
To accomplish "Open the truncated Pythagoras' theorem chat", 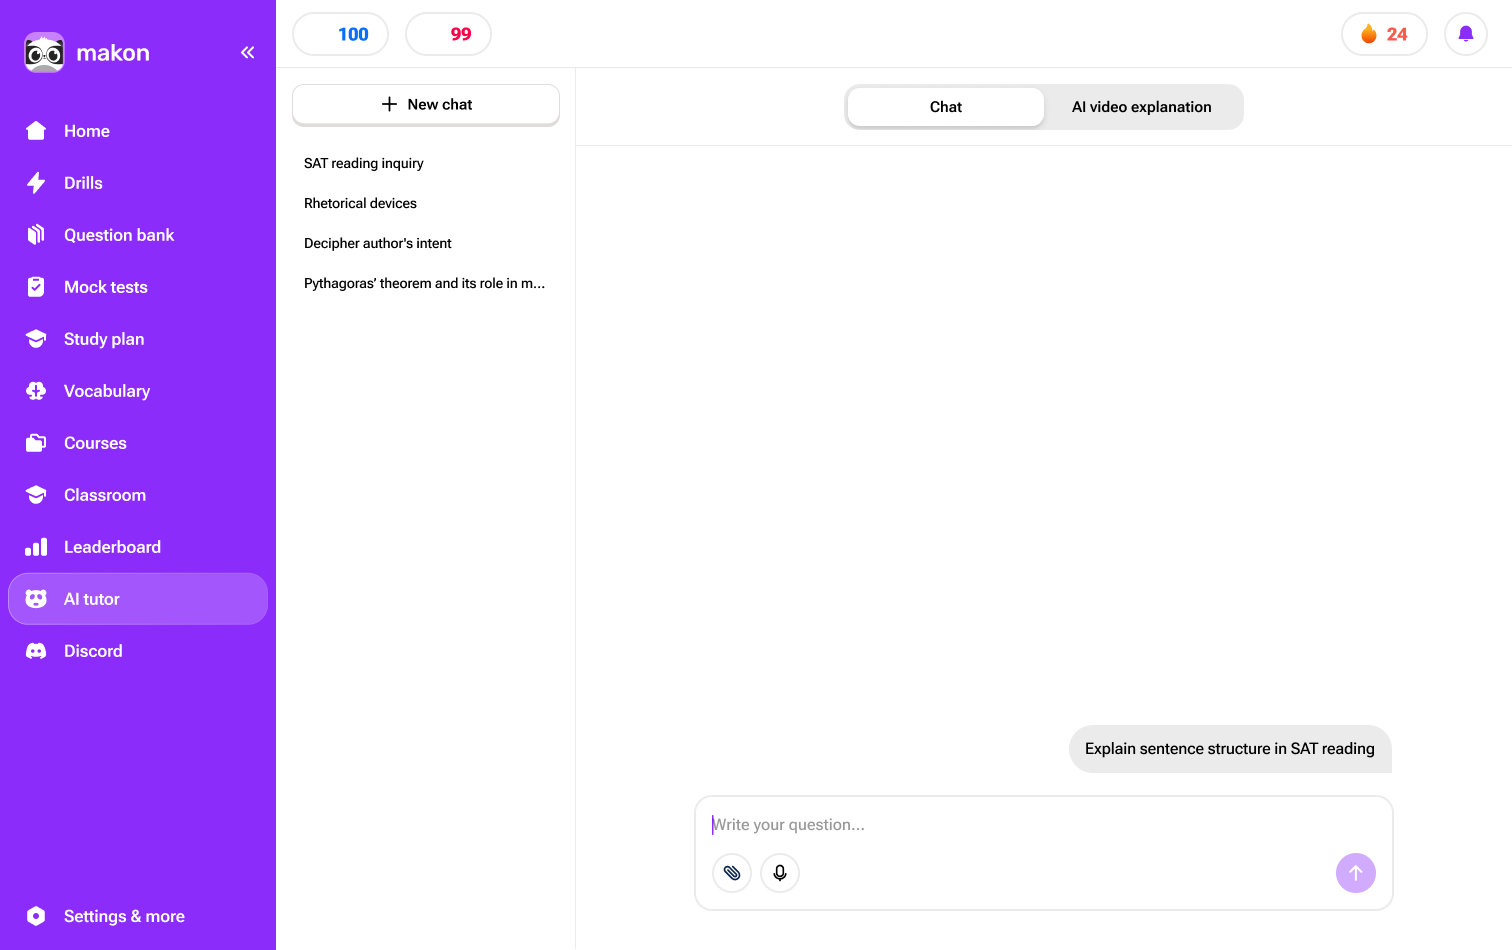I will coord(424,283).
